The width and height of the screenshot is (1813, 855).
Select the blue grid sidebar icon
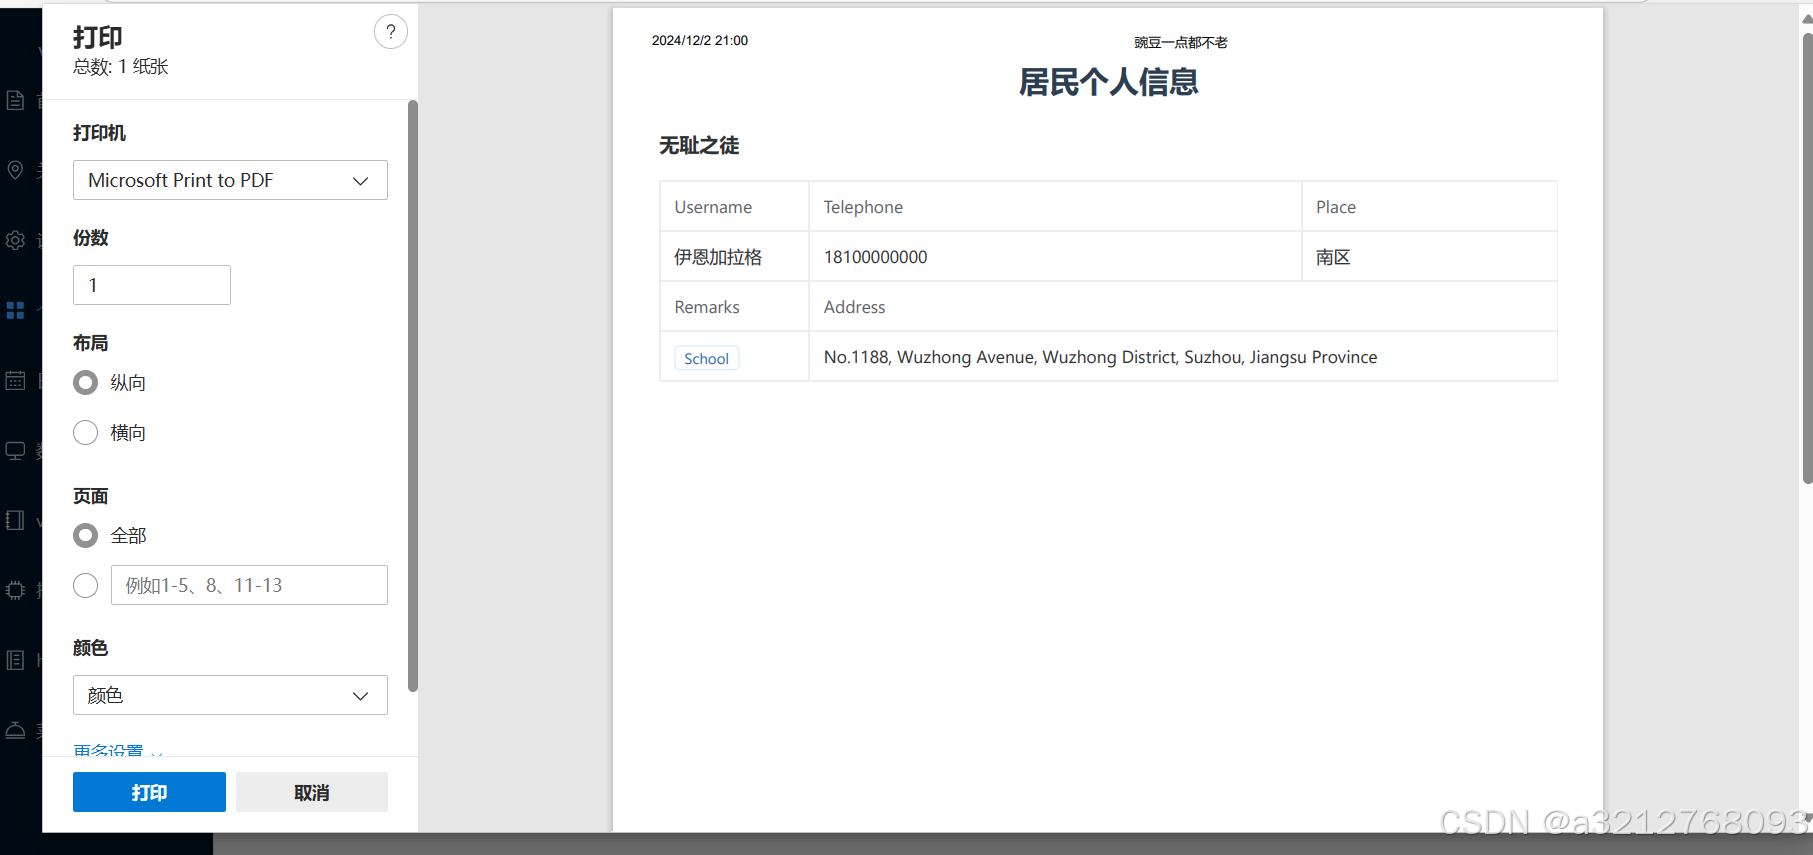(x=15, y=310)
